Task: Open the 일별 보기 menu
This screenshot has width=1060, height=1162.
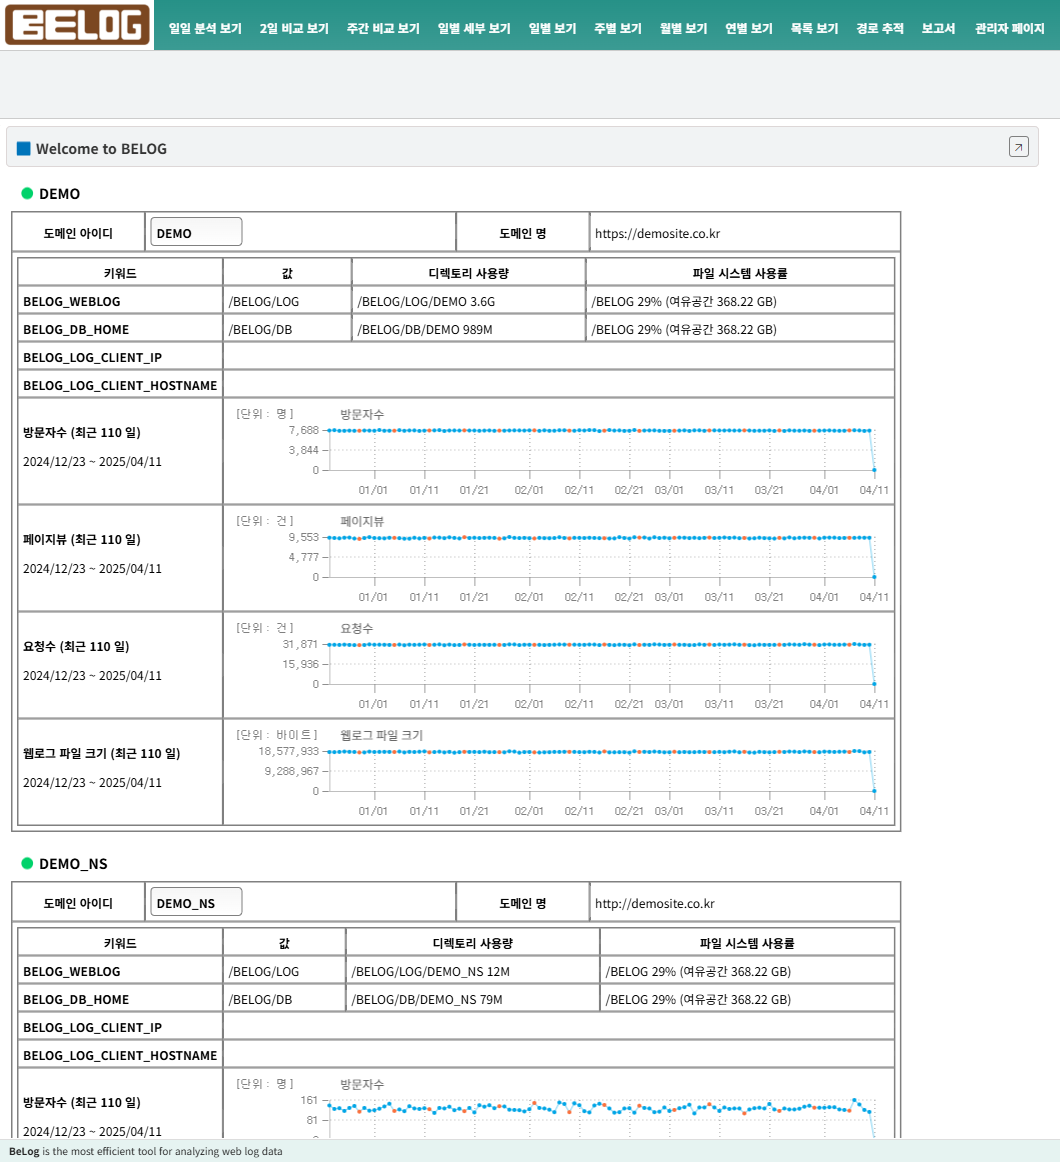Action: 552,28
